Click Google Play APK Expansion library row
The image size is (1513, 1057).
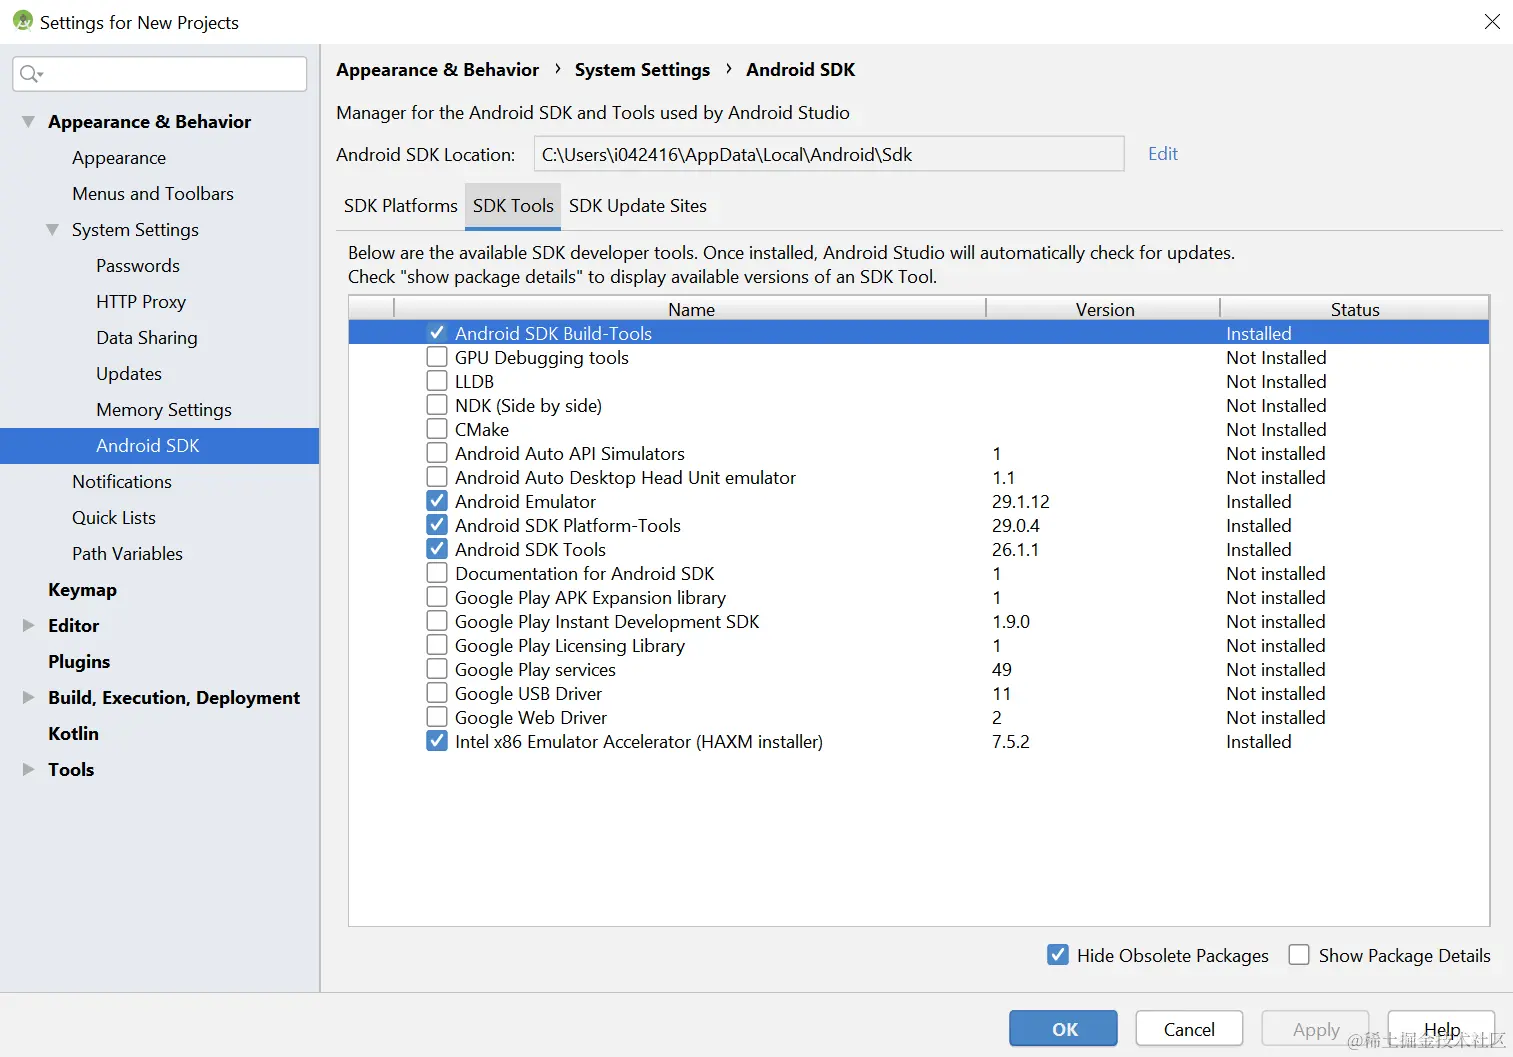click(919, 597)
